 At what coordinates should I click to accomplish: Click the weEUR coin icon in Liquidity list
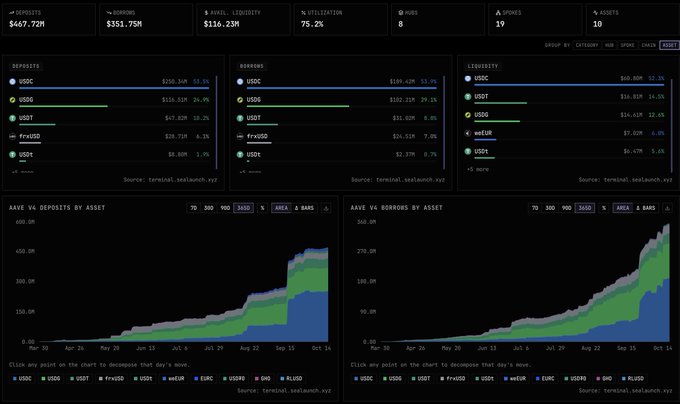pos(468,133)
